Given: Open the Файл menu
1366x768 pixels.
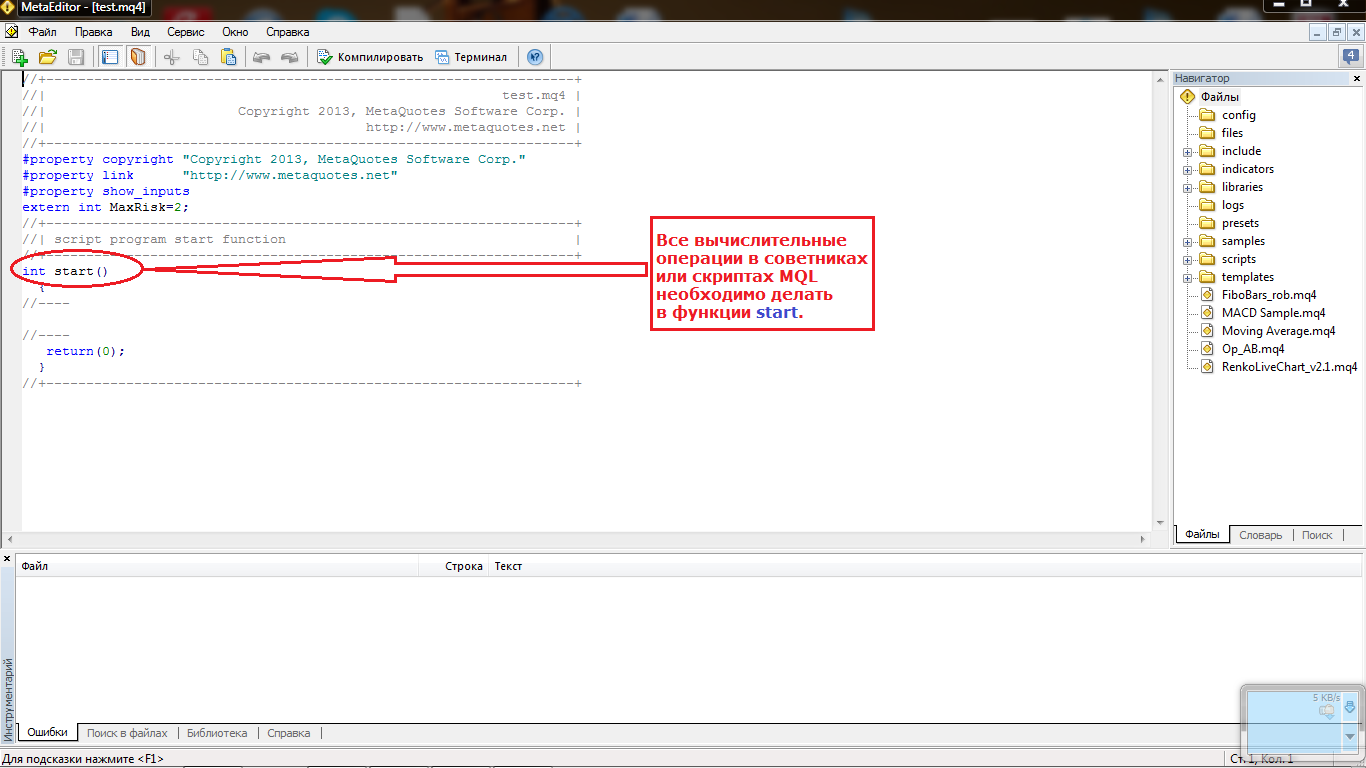Looking at the screenshot, I should (42, 32).
